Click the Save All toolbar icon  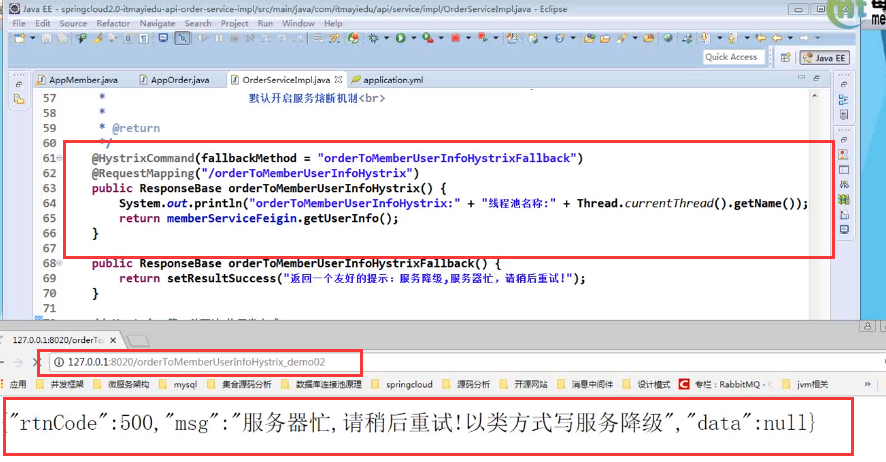point(62,38)
